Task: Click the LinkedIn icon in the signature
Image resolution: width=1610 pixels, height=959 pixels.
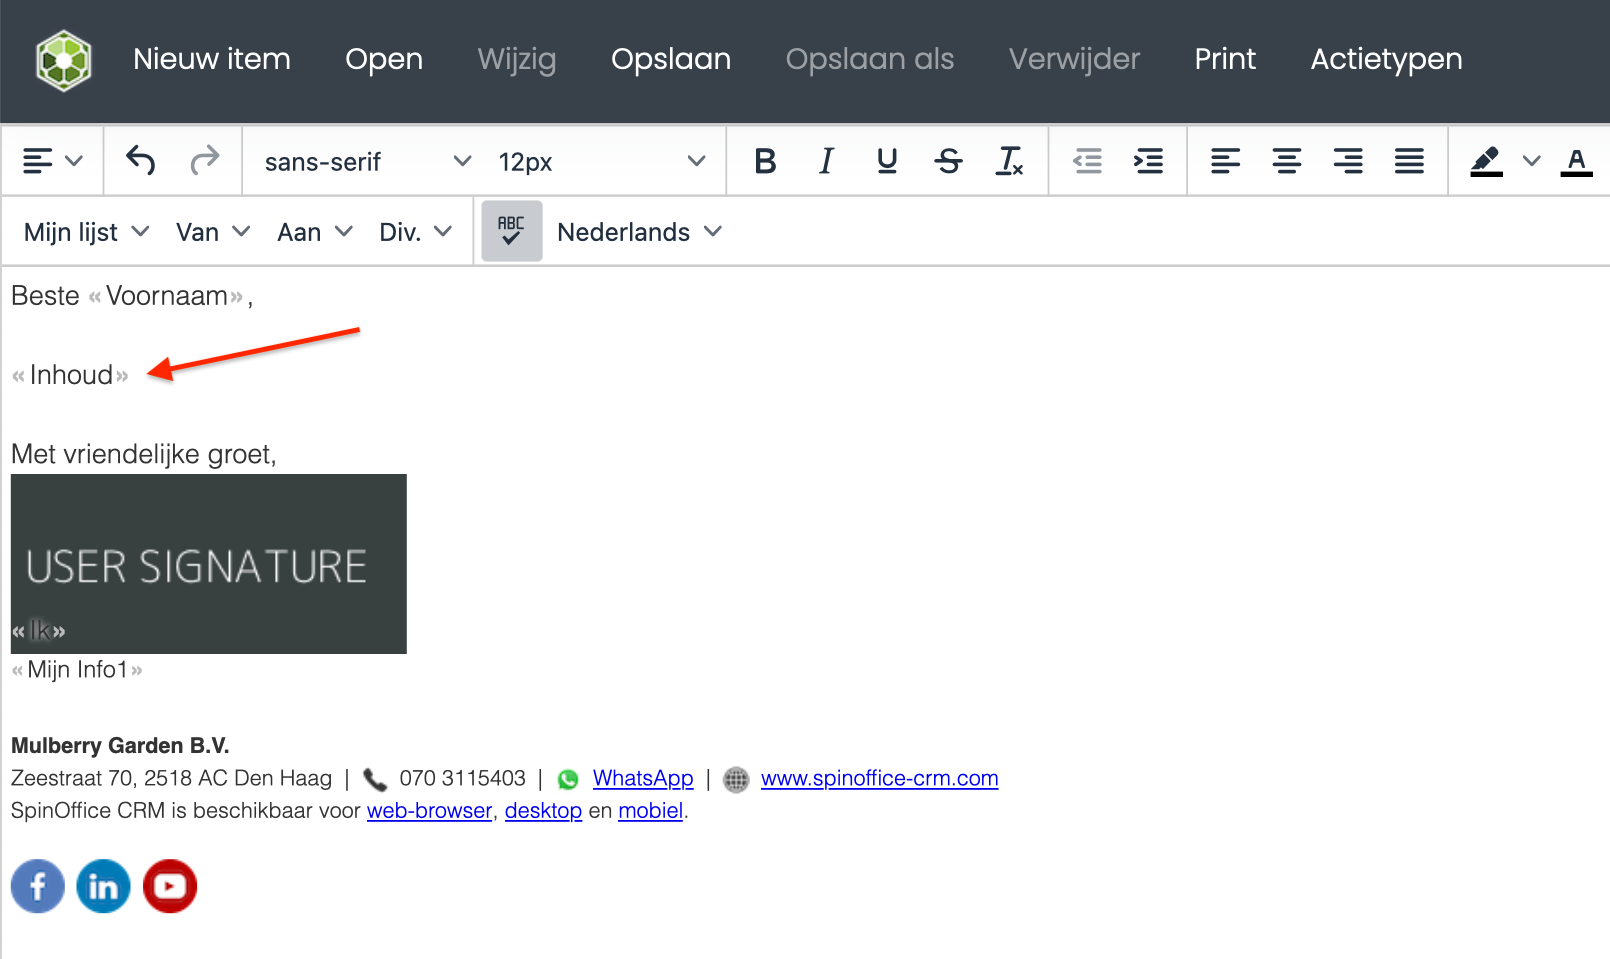Action: tap(104, 886)
